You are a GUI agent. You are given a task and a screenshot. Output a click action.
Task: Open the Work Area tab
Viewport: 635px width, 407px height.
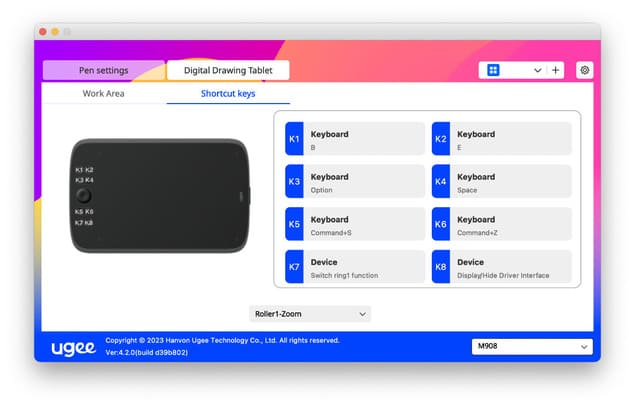tap(103, 94)
